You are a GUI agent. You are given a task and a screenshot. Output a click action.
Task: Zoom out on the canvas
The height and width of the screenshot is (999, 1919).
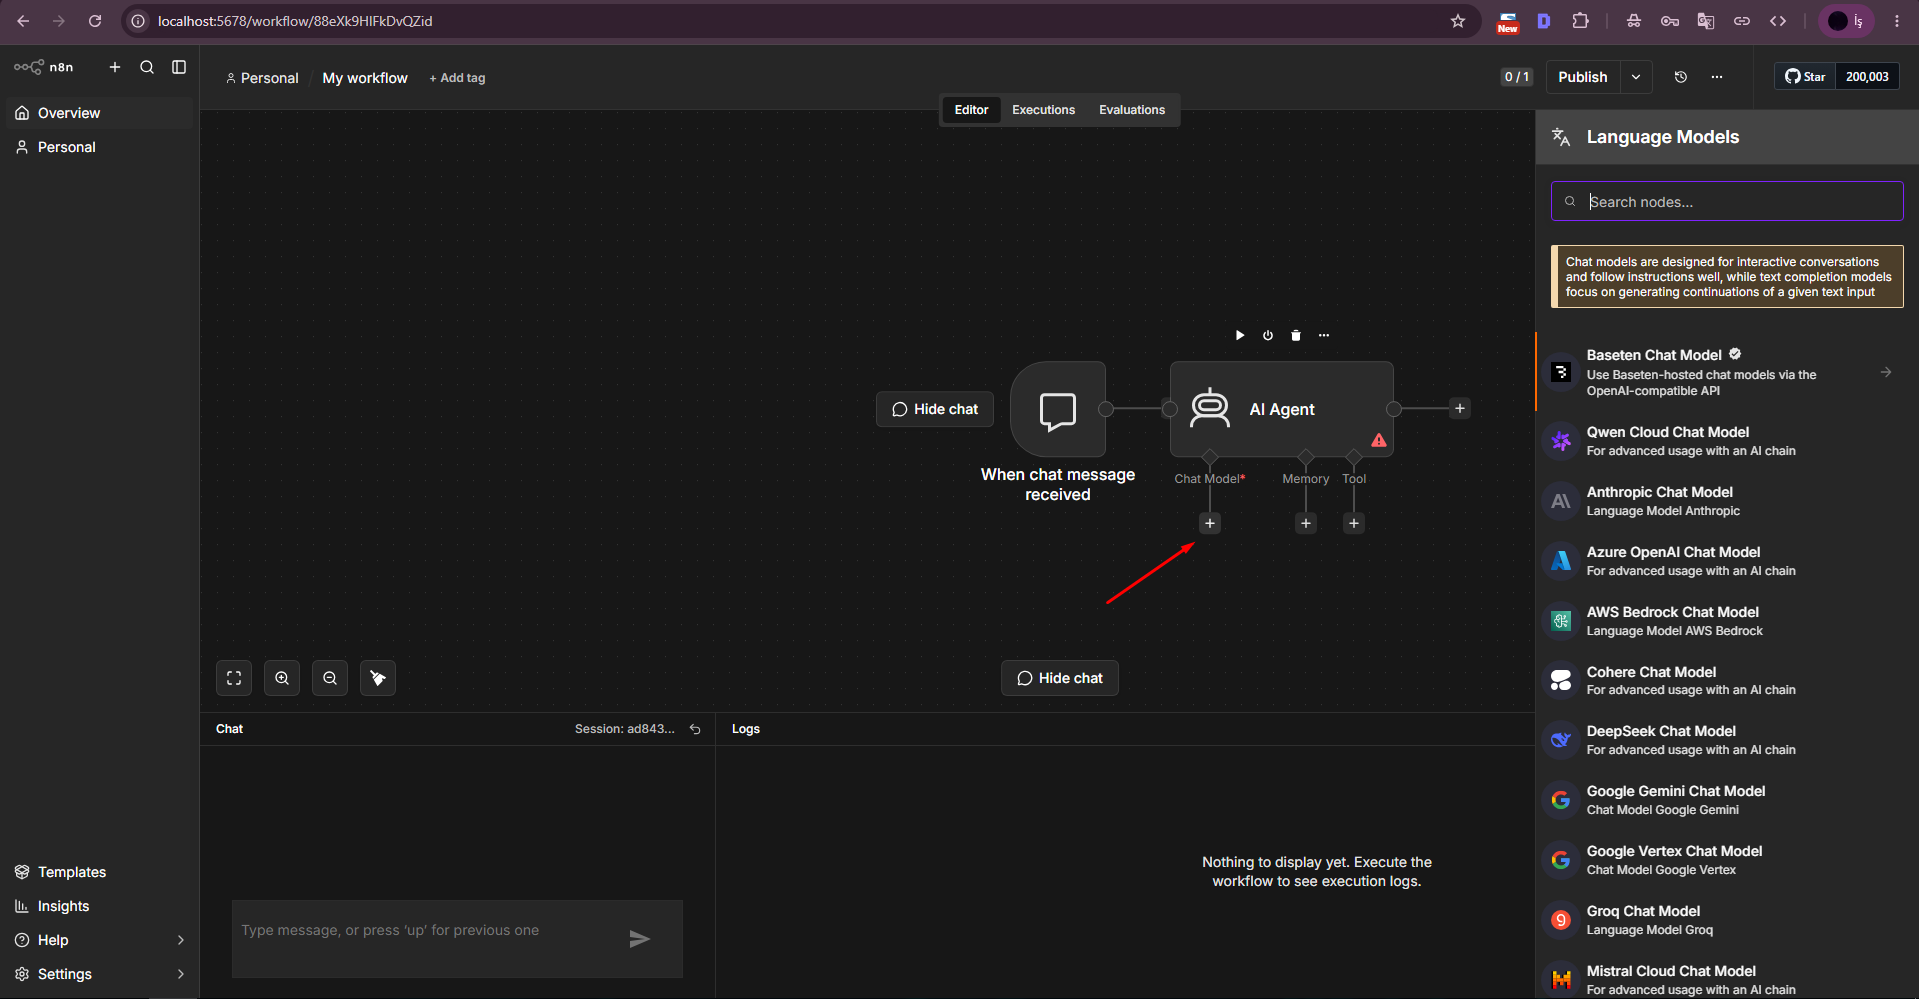[330, 678]
